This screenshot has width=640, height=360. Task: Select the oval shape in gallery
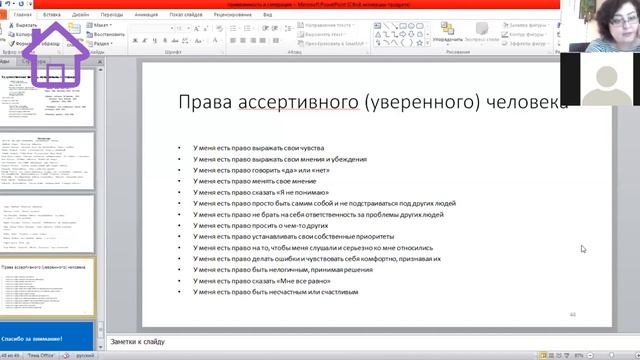click(x=411, y=26)
